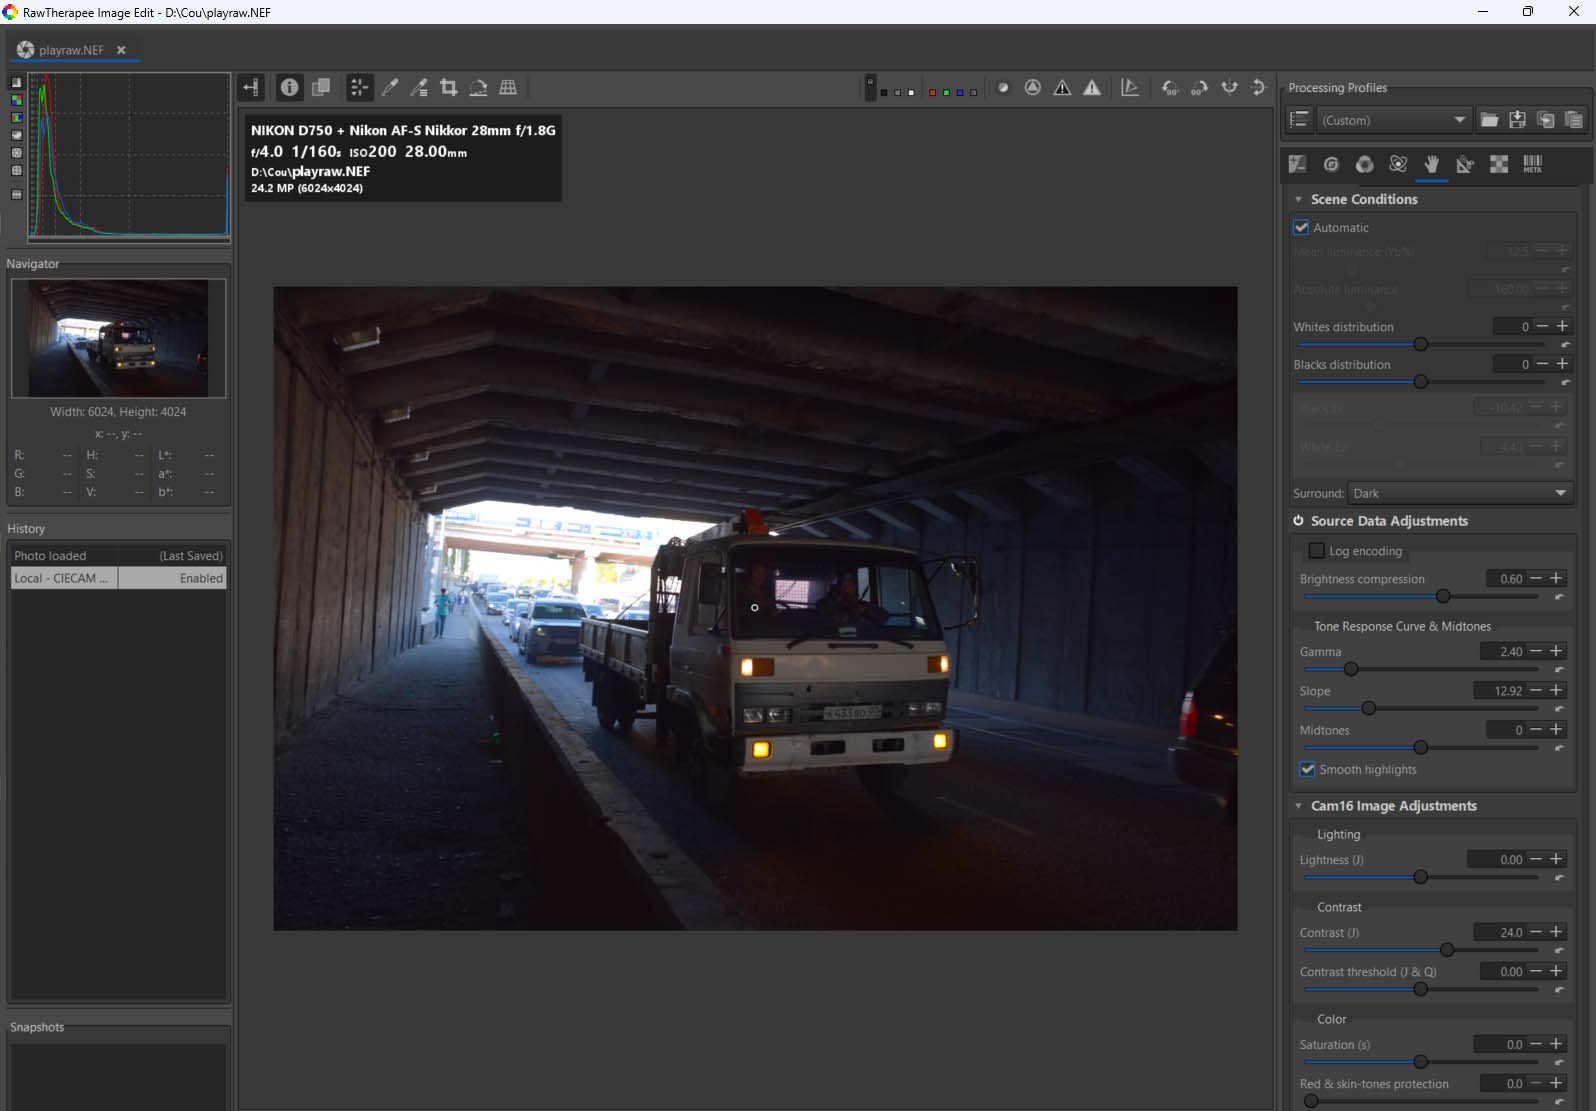Open the Exposure tab in tool panel
The image size is (1596, 1111).
point(1298,164)
